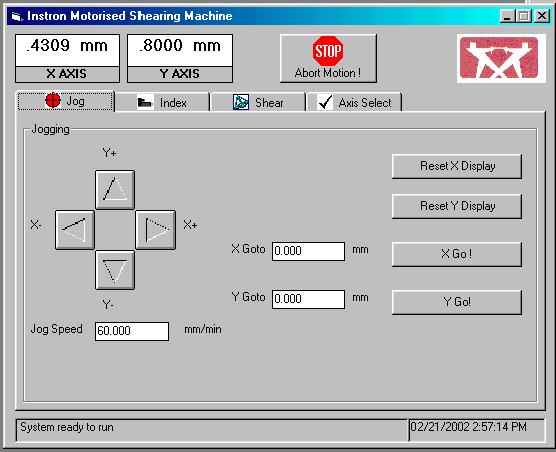Click the app icon in the title bar
The height and width of the screenshot is (452, 556).
point(17,16)
